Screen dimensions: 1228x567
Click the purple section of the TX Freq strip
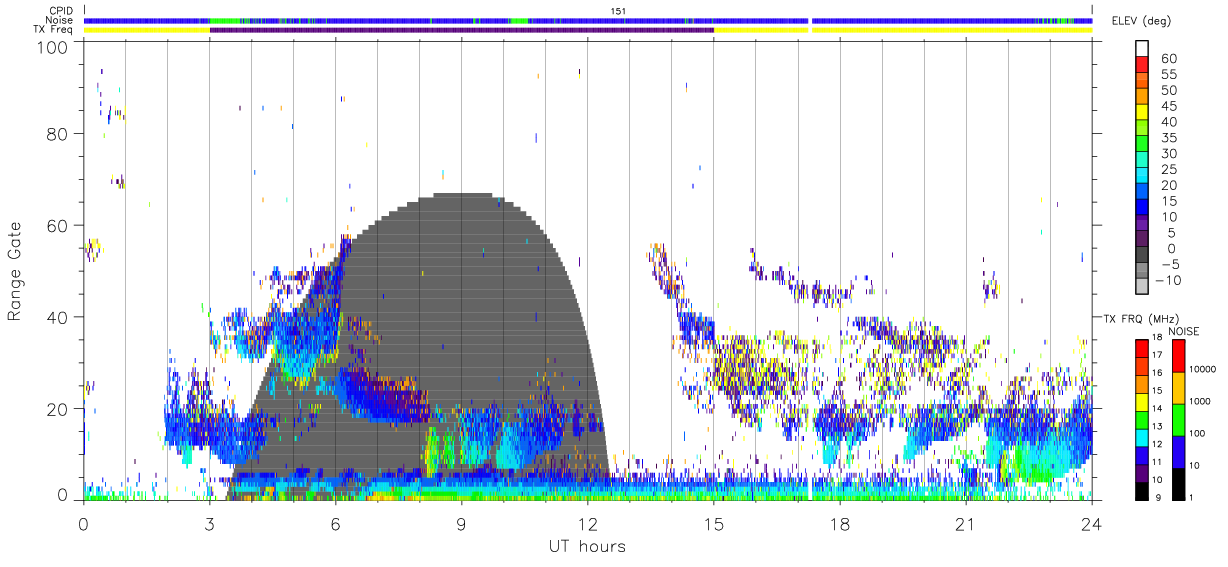[461, 30]
